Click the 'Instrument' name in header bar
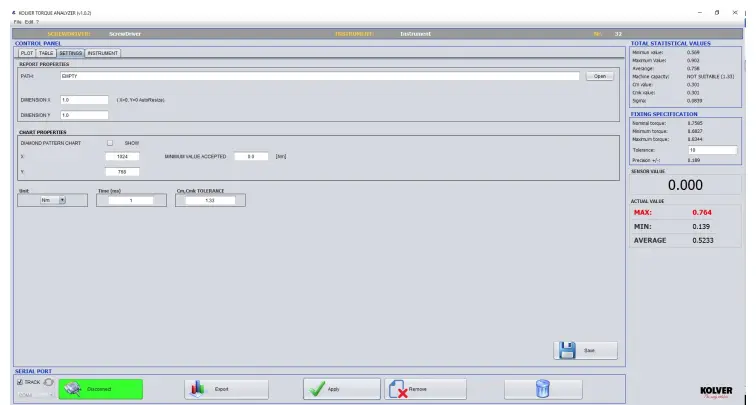The image size is (756, 405). point(415,34)
